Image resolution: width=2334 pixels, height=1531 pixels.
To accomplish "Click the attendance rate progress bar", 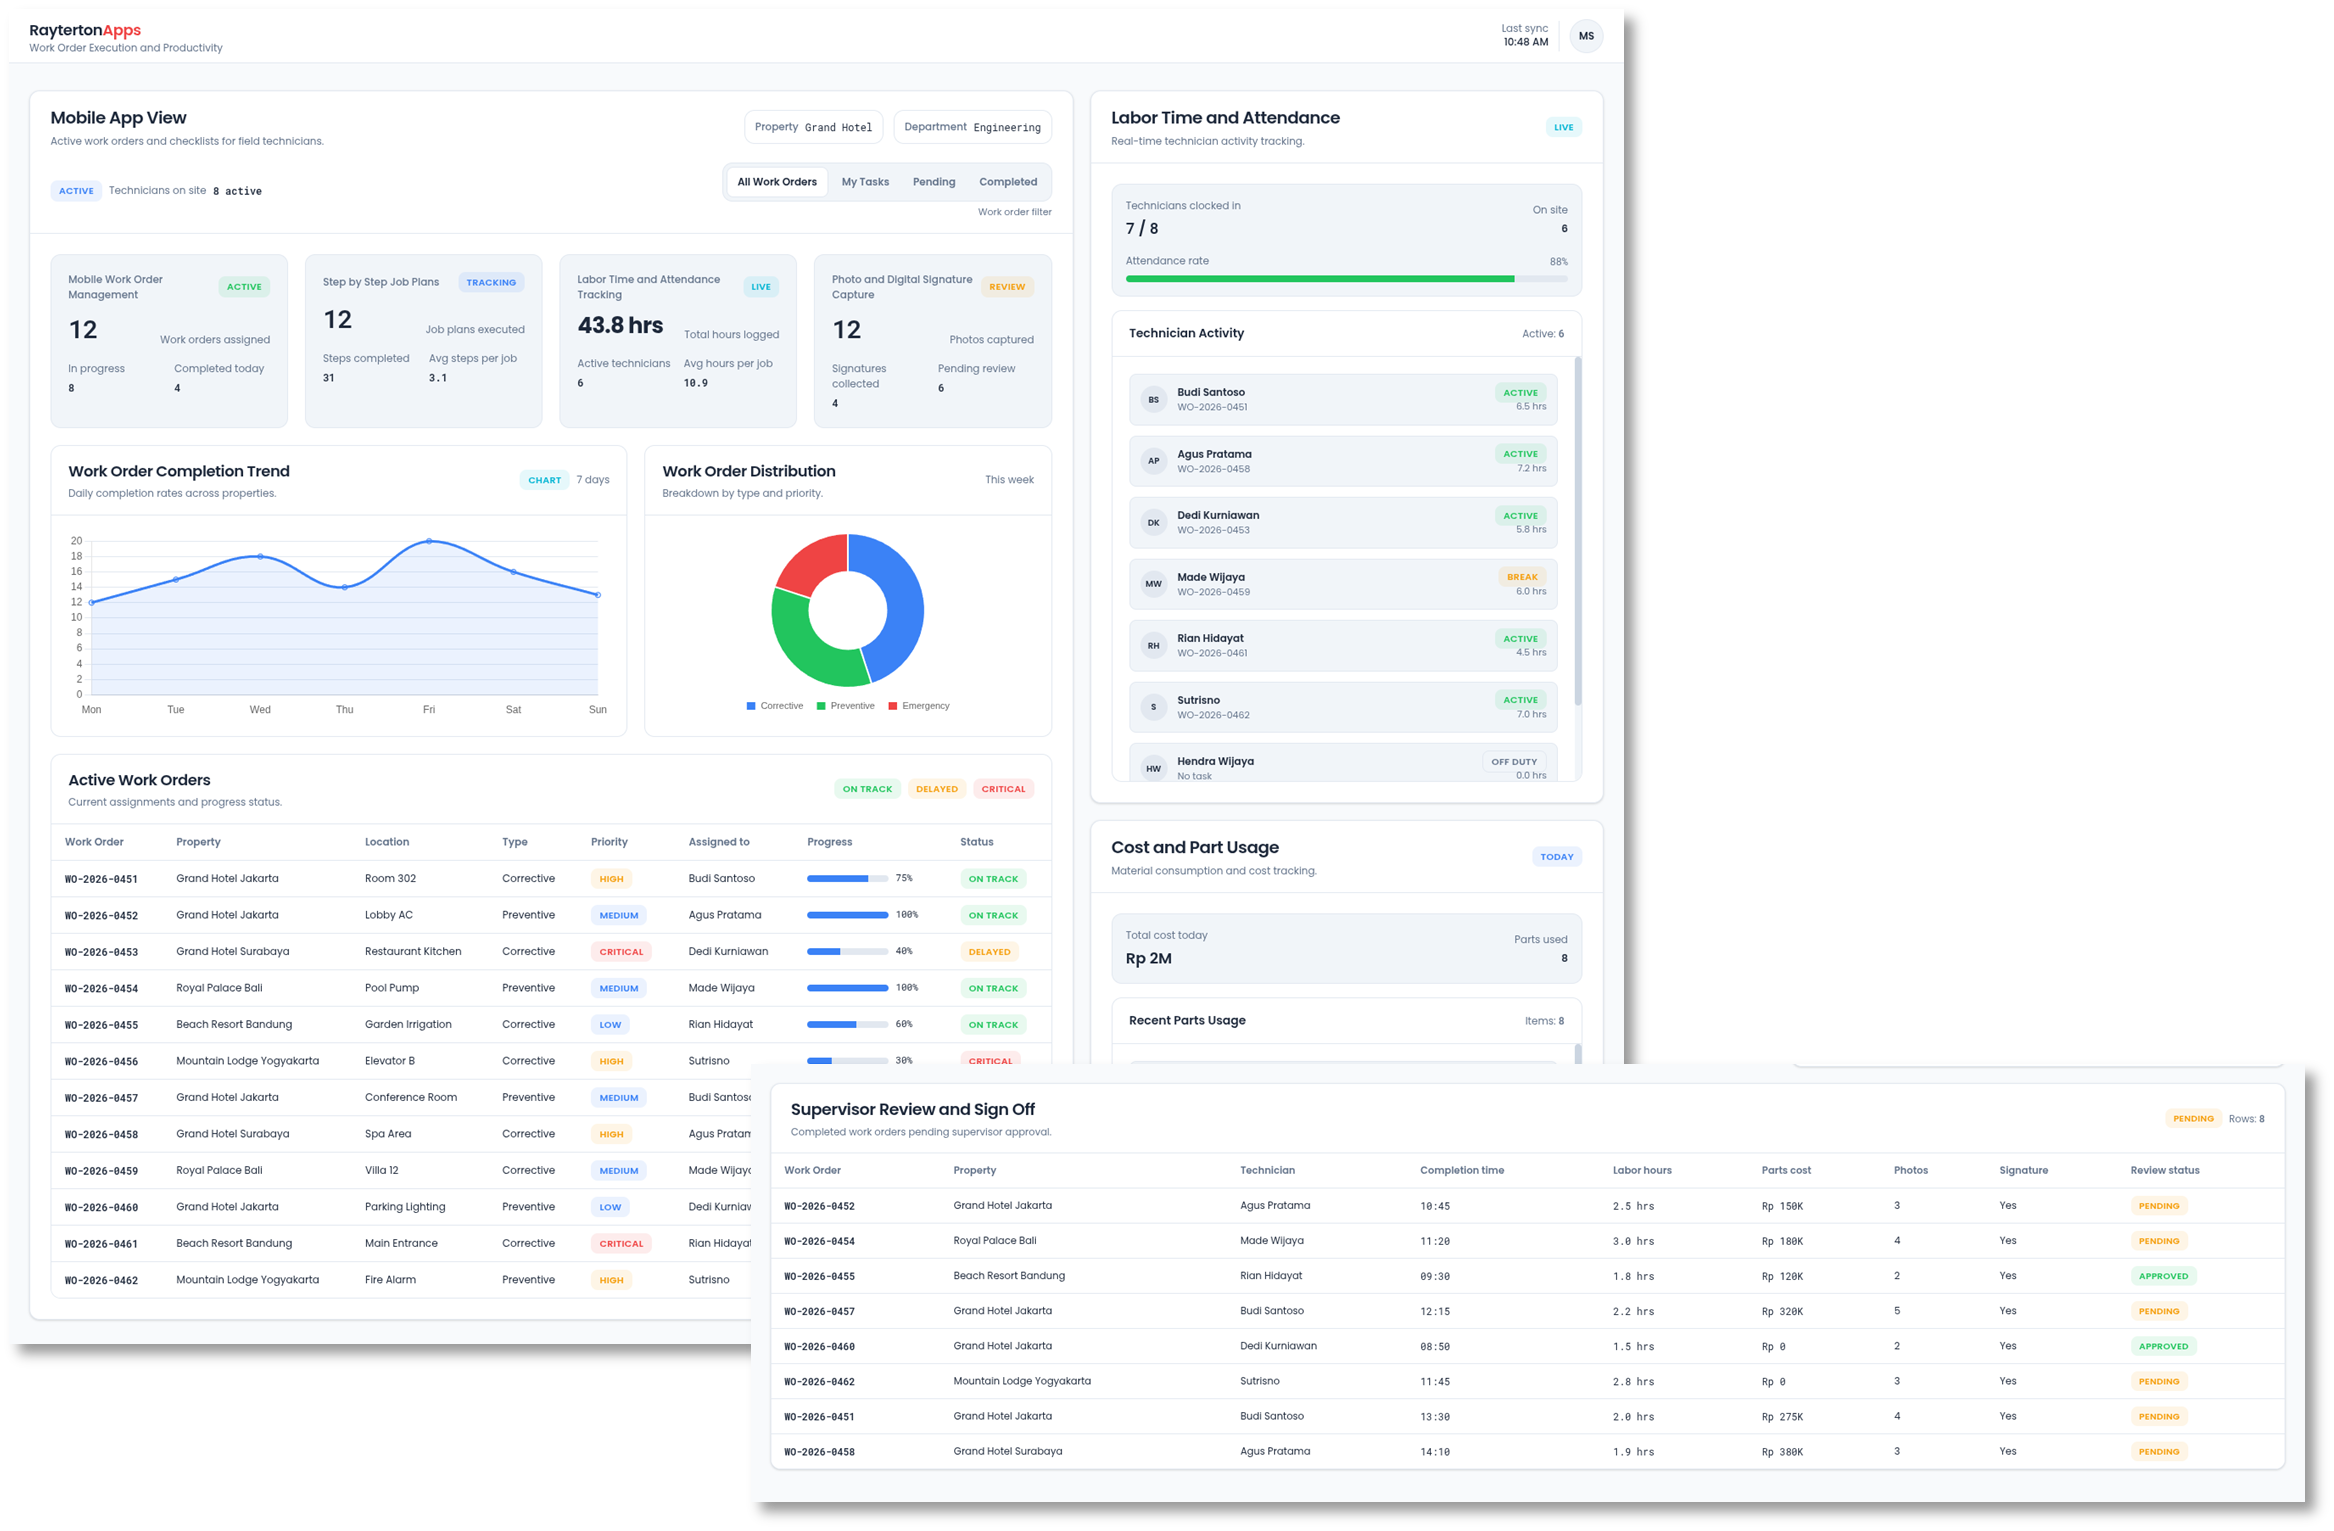I will tap(1345, 279).
